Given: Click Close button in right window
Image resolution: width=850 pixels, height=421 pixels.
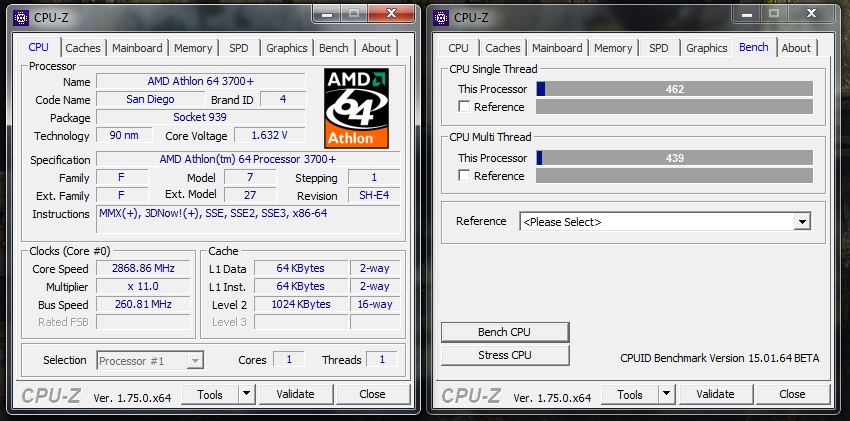Looking at the screenshot, I should coord(793,394).
